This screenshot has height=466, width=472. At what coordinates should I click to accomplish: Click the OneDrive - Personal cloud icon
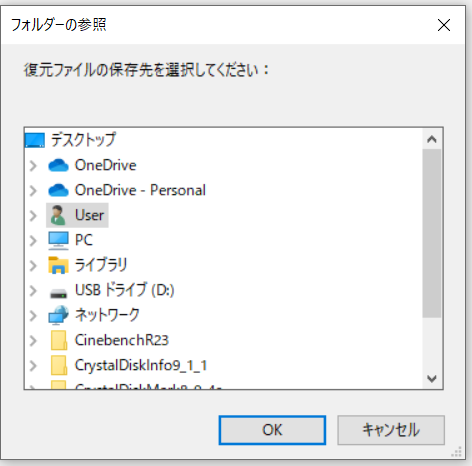[x=58, y=190]
